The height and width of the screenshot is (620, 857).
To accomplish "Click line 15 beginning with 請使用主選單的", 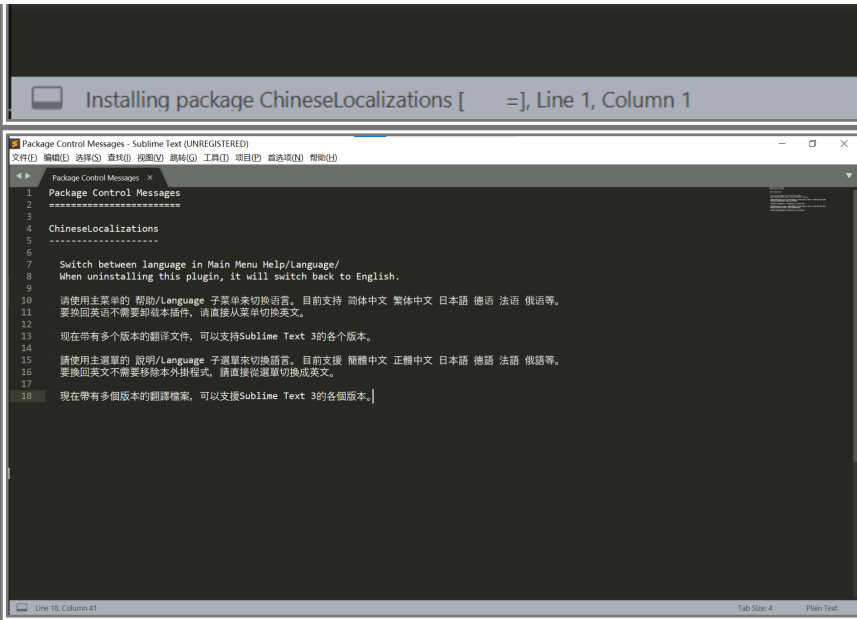I will coord(310,360).
